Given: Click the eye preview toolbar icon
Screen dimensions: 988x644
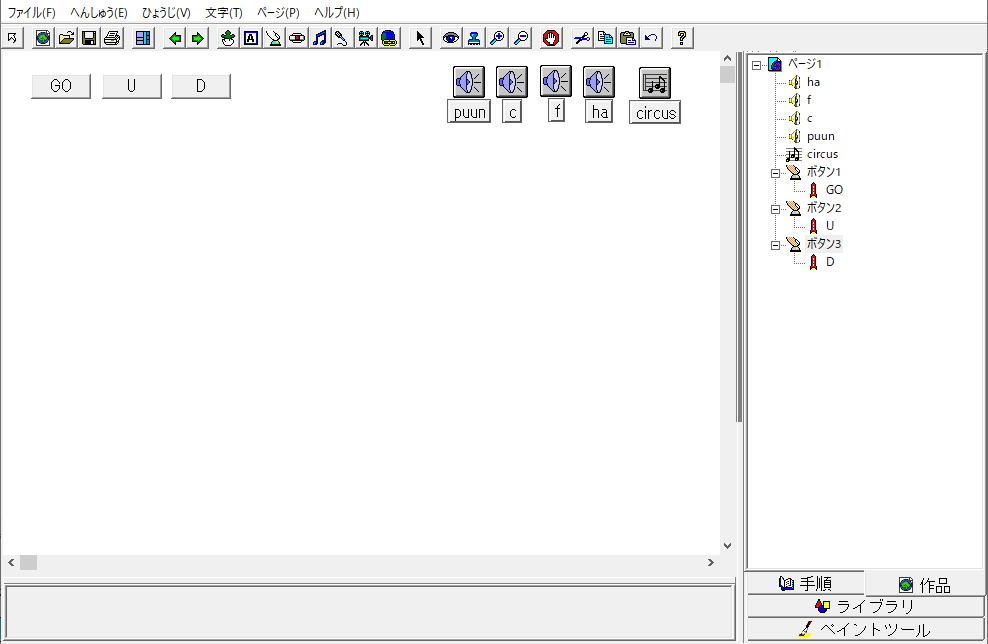Looking at the screenshot, I should pyautogui.click(x=451, y=38).
